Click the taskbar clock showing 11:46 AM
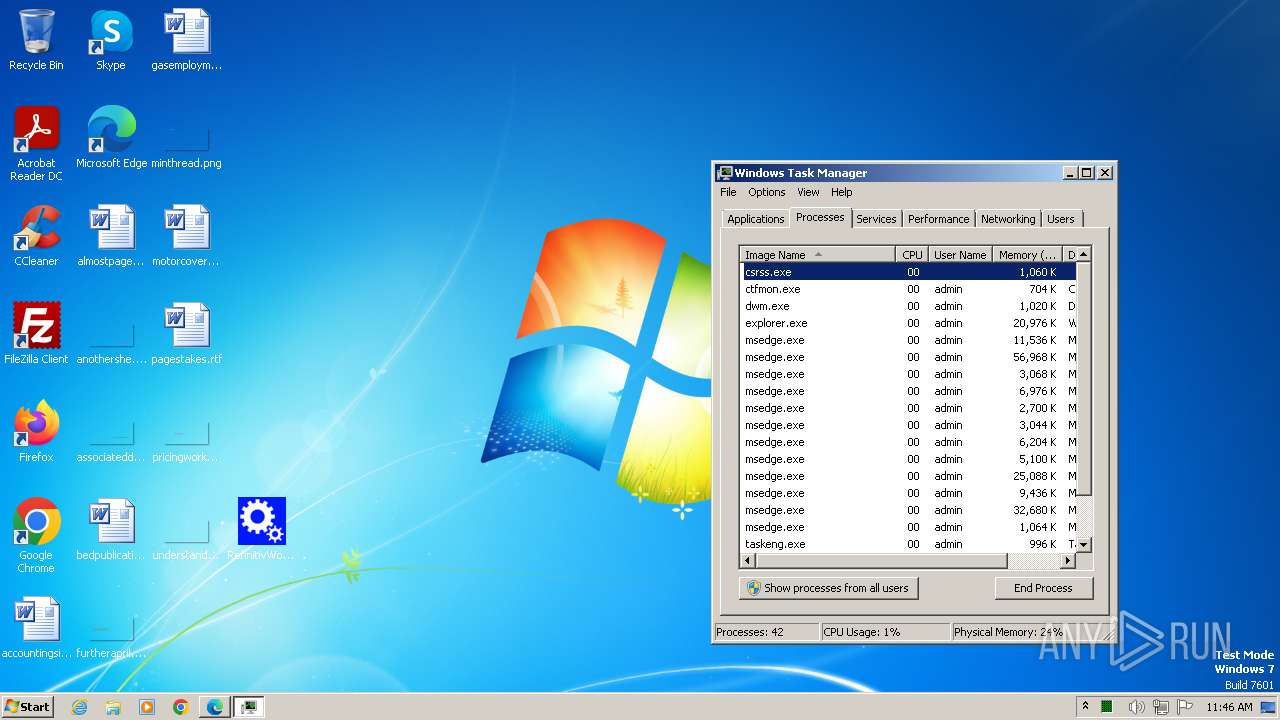Screen dimensions: 1280x720 click(x=1229, y=707)
